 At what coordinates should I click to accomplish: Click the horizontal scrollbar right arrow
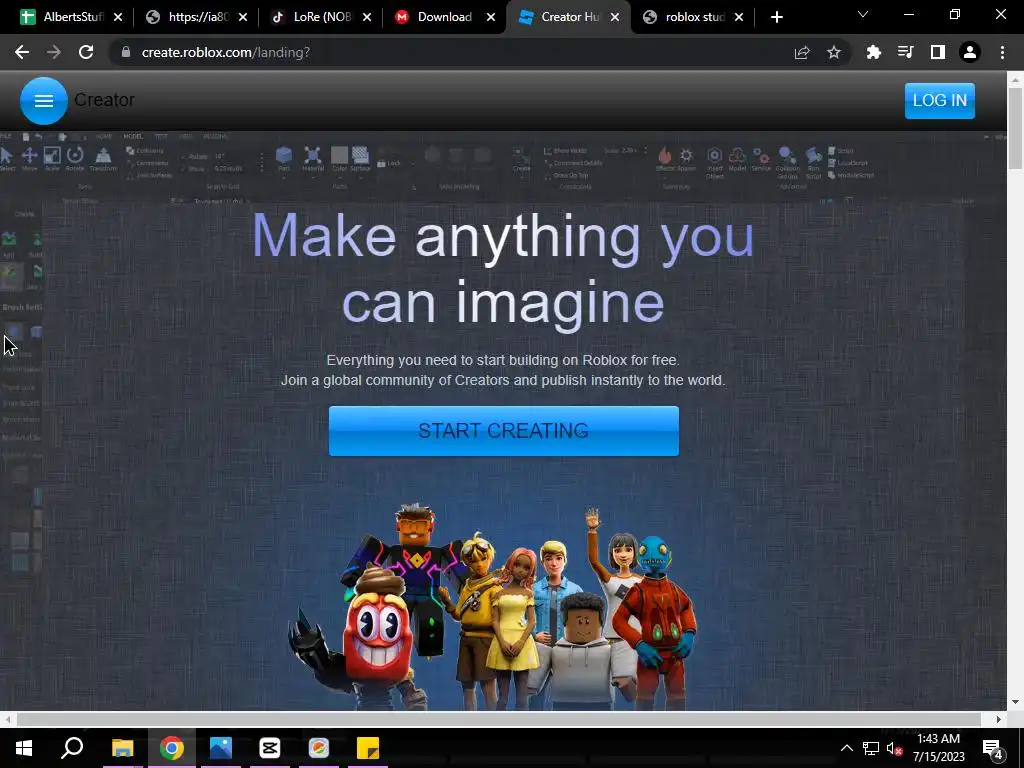(x=999, y=719)
